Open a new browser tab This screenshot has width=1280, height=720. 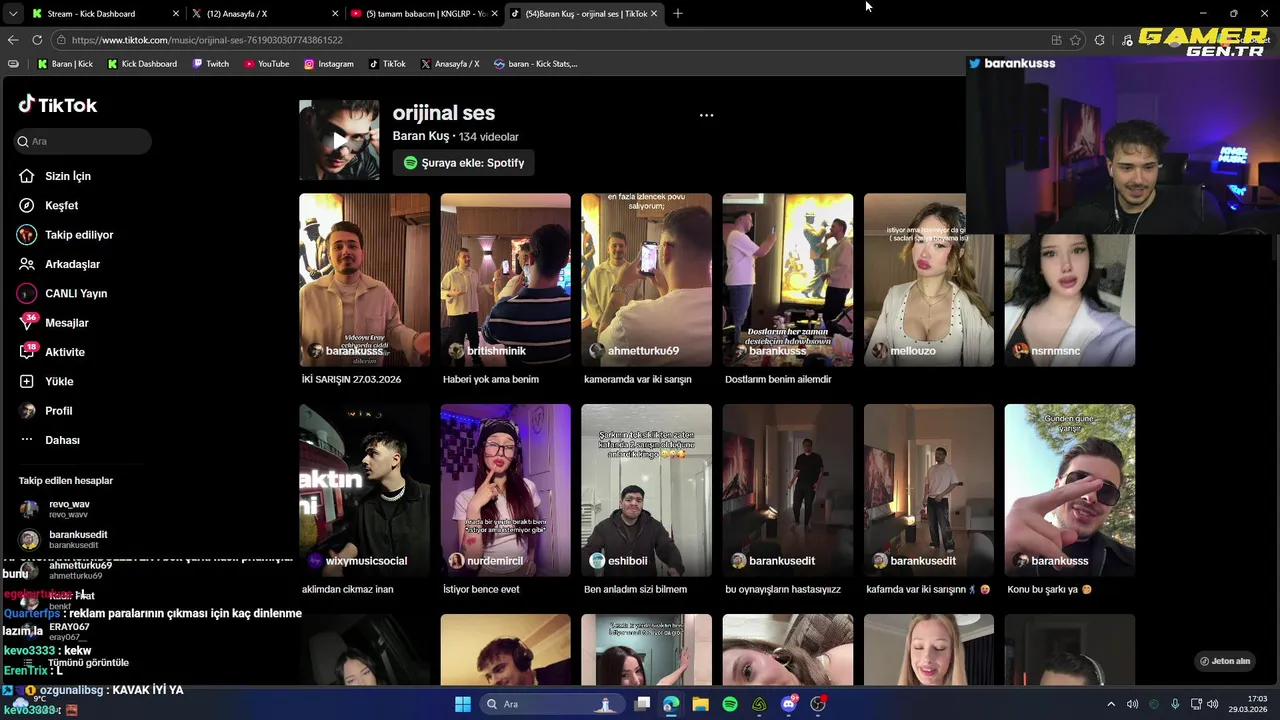tap(677, 14)
